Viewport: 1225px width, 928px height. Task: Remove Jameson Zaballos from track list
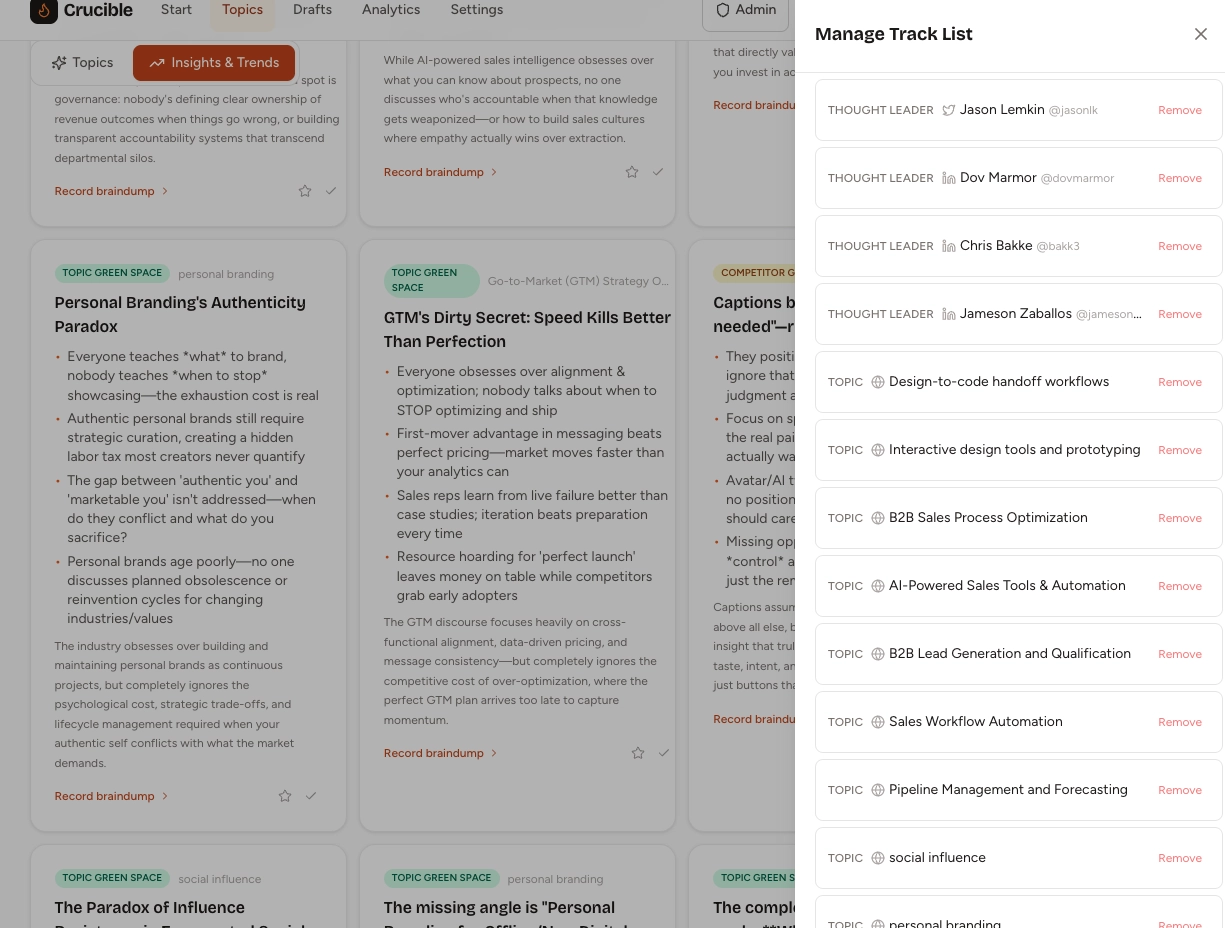click(1180, 314)
